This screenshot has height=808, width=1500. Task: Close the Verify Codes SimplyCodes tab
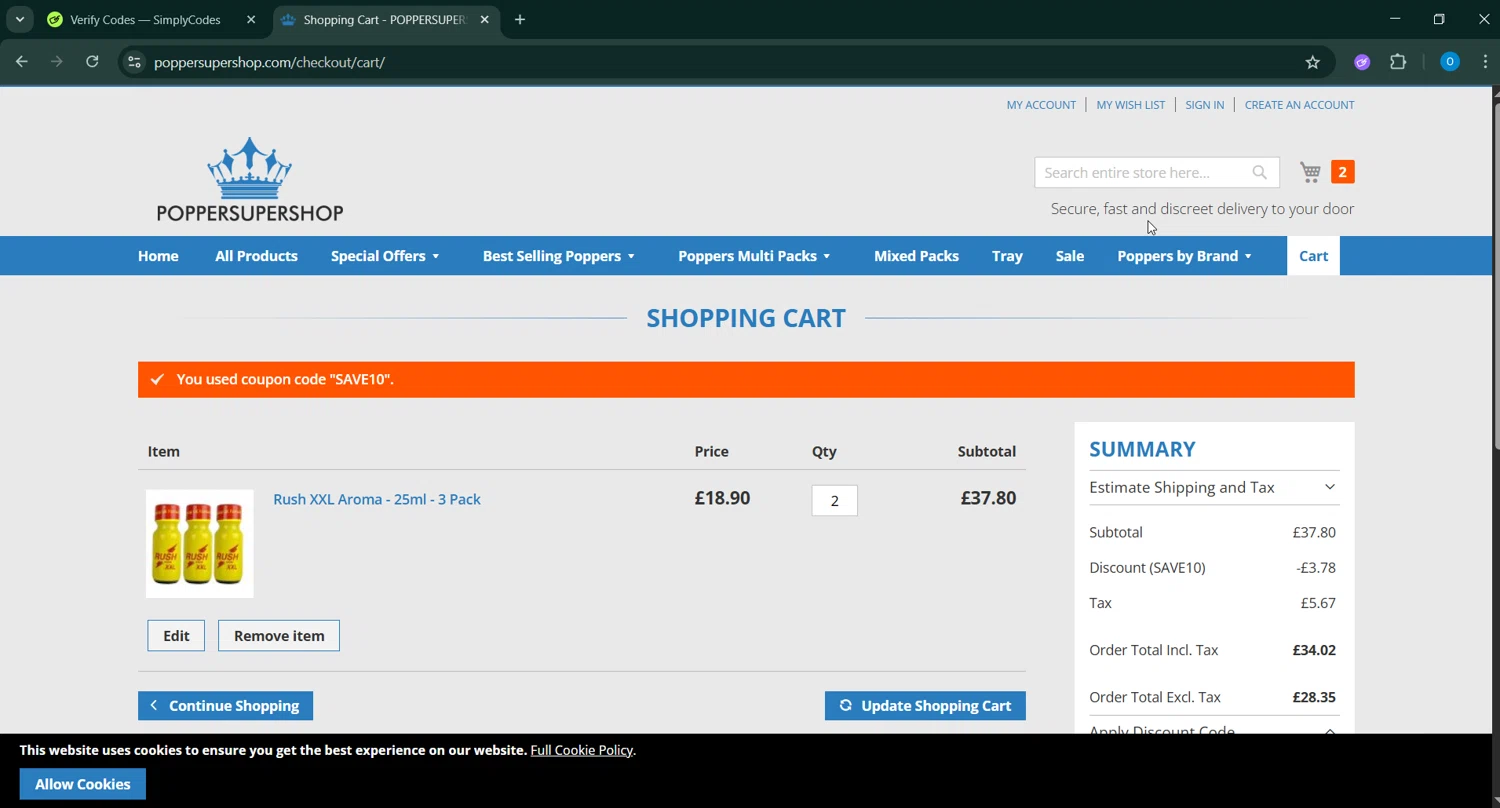(251, 20)
